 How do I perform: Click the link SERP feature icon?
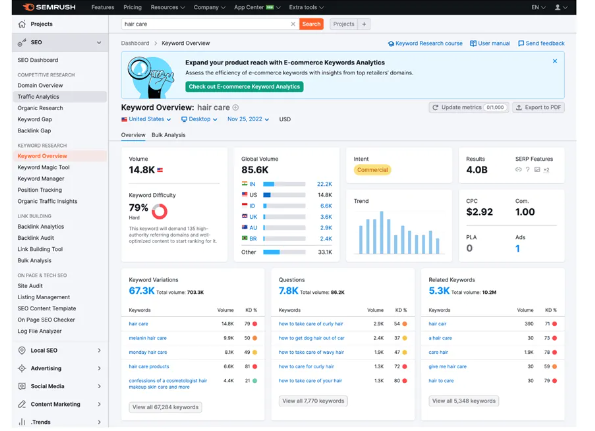(x=518, y=170)
